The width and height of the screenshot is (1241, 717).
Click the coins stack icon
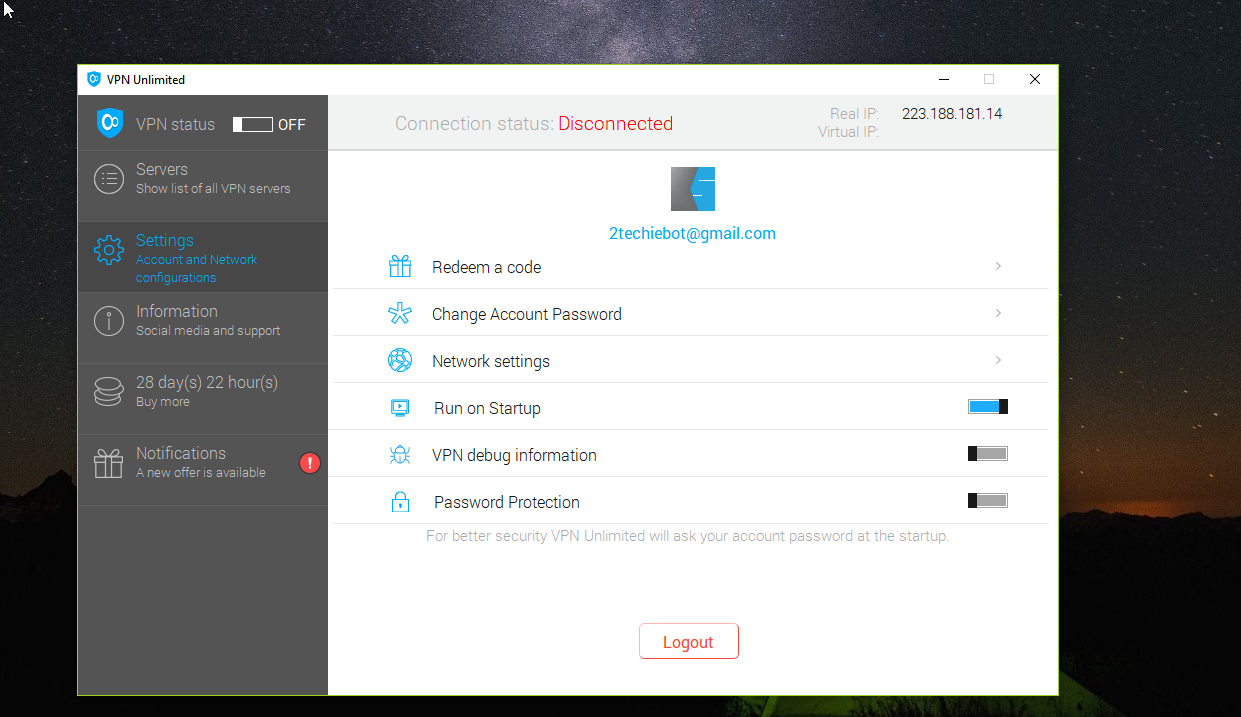[x=109, y=391]
